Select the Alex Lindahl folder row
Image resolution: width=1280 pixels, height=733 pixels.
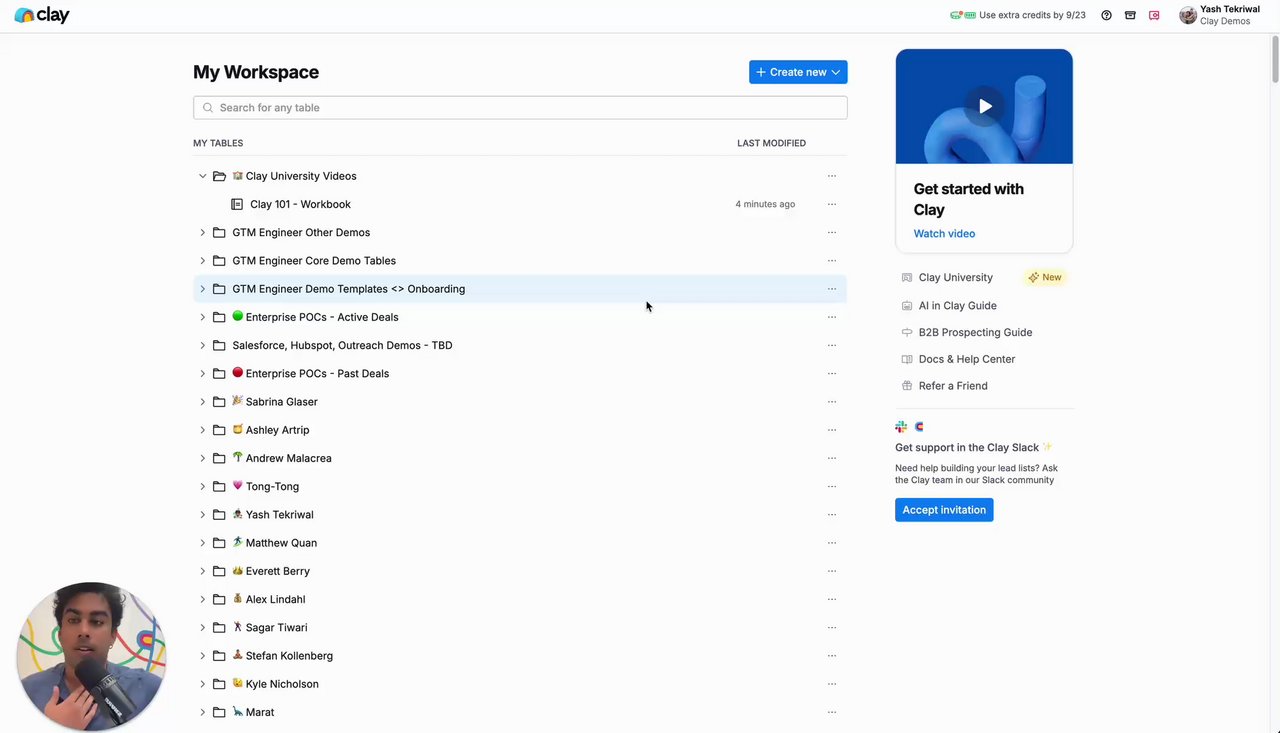pos(520,599)
